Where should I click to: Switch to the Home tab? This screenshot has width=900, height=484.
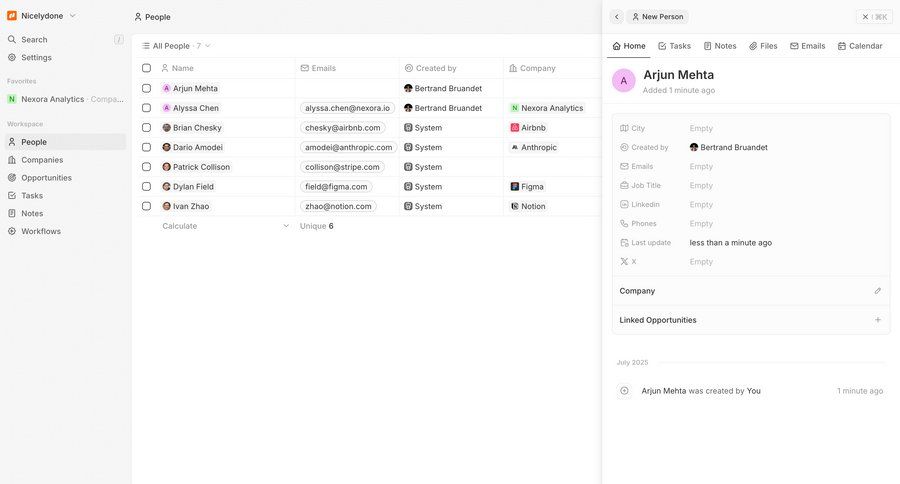click(629, 46)
